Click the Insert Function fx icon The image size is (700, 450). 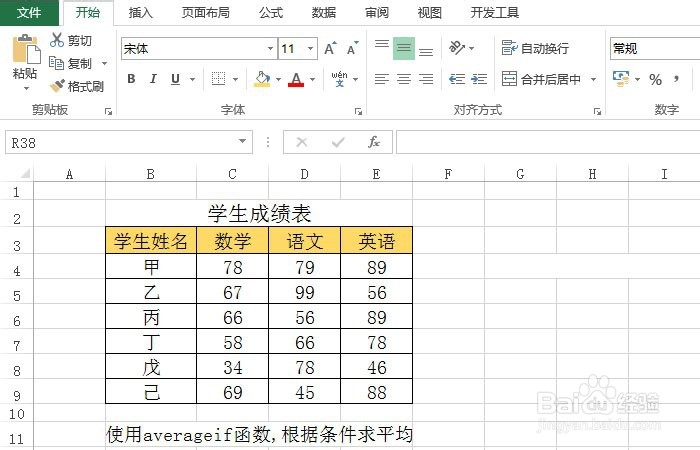374,142
